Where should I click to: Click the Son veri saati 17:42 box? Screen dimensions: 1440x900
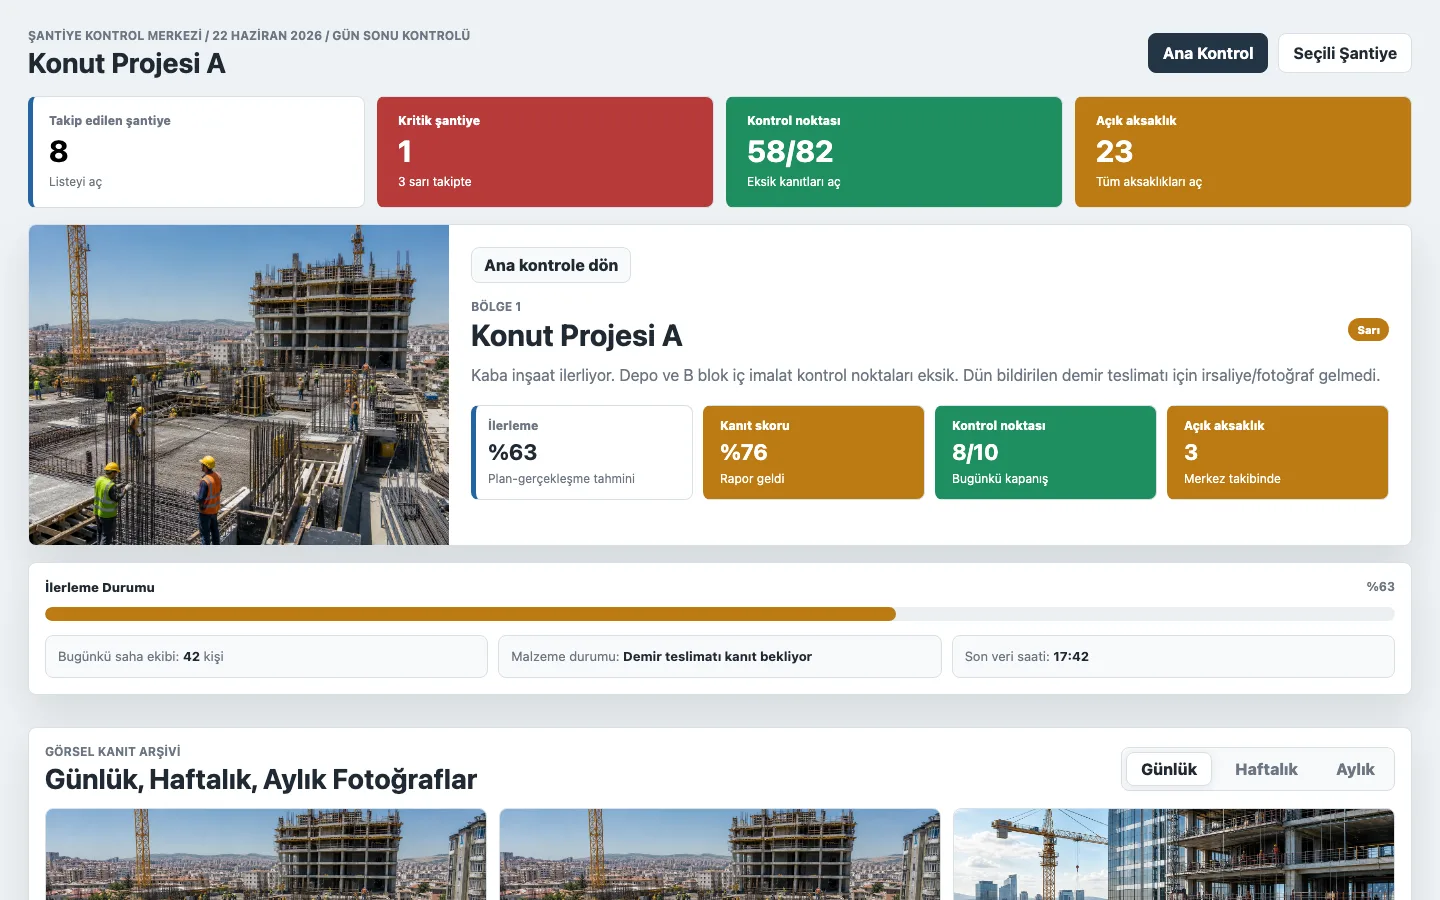pyautogui.click(x=1173, y=657)
